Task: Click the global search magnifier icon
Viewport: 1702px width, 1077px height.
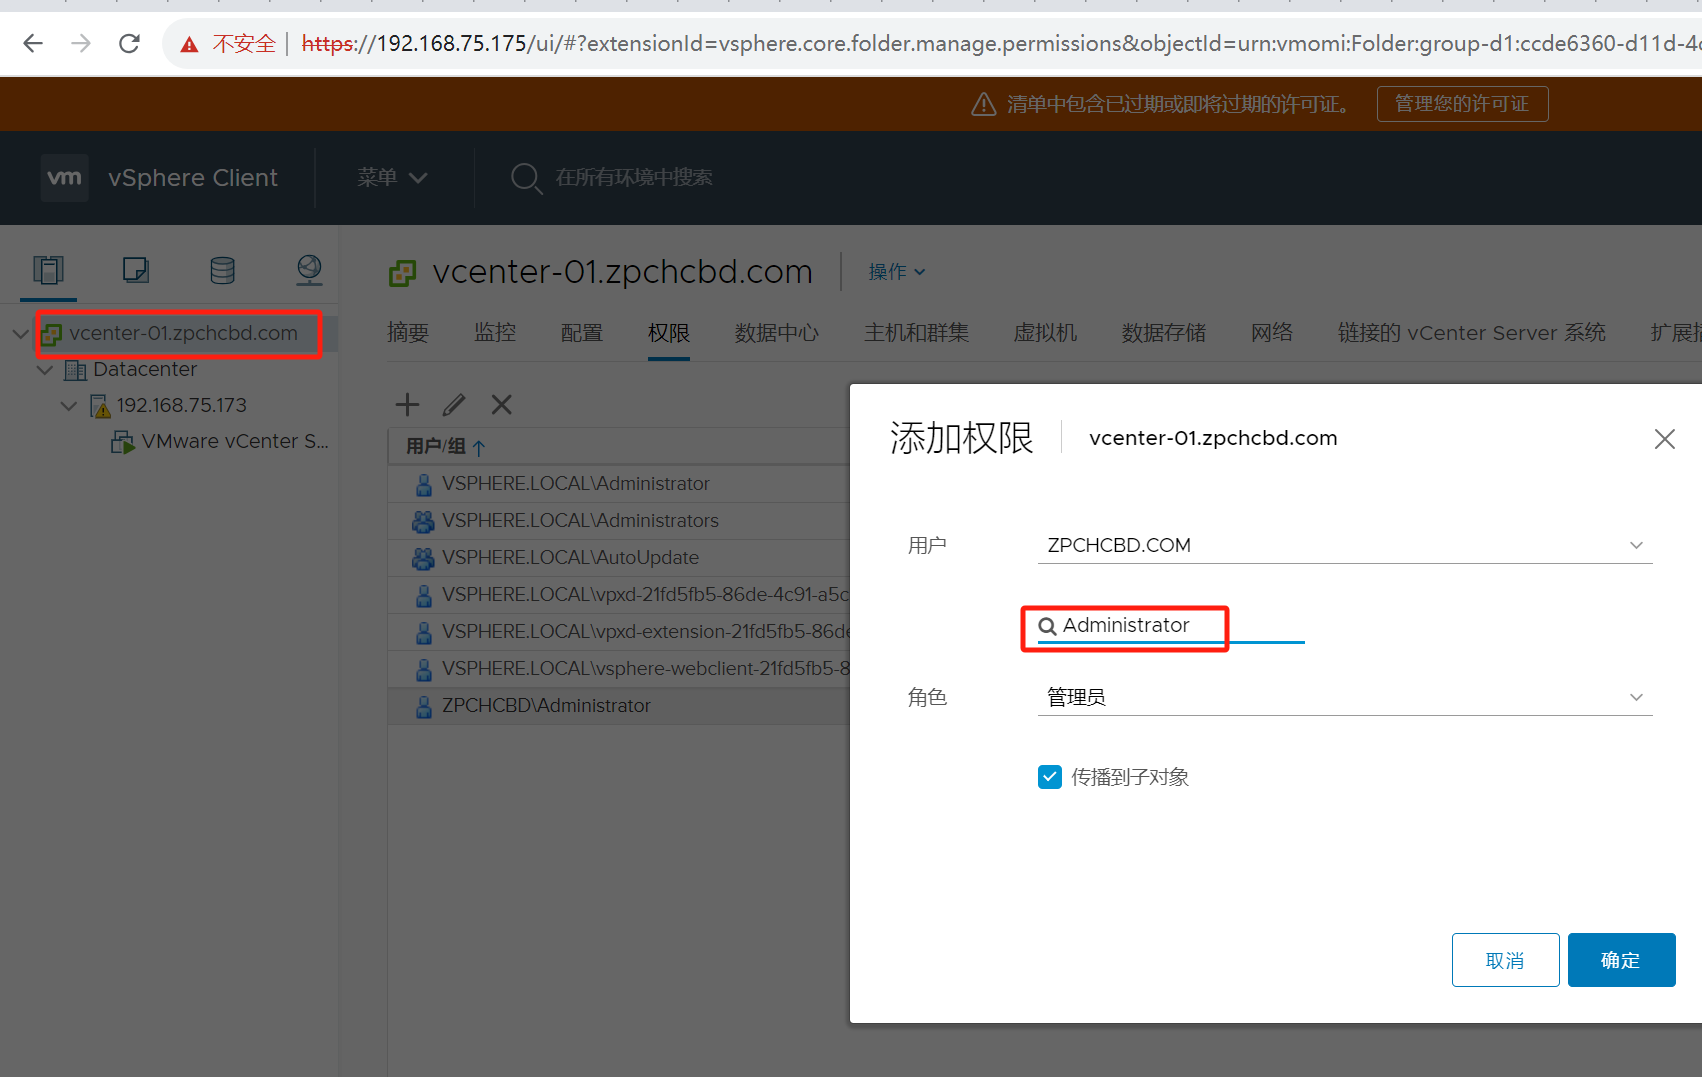Action: pos(526,178)
